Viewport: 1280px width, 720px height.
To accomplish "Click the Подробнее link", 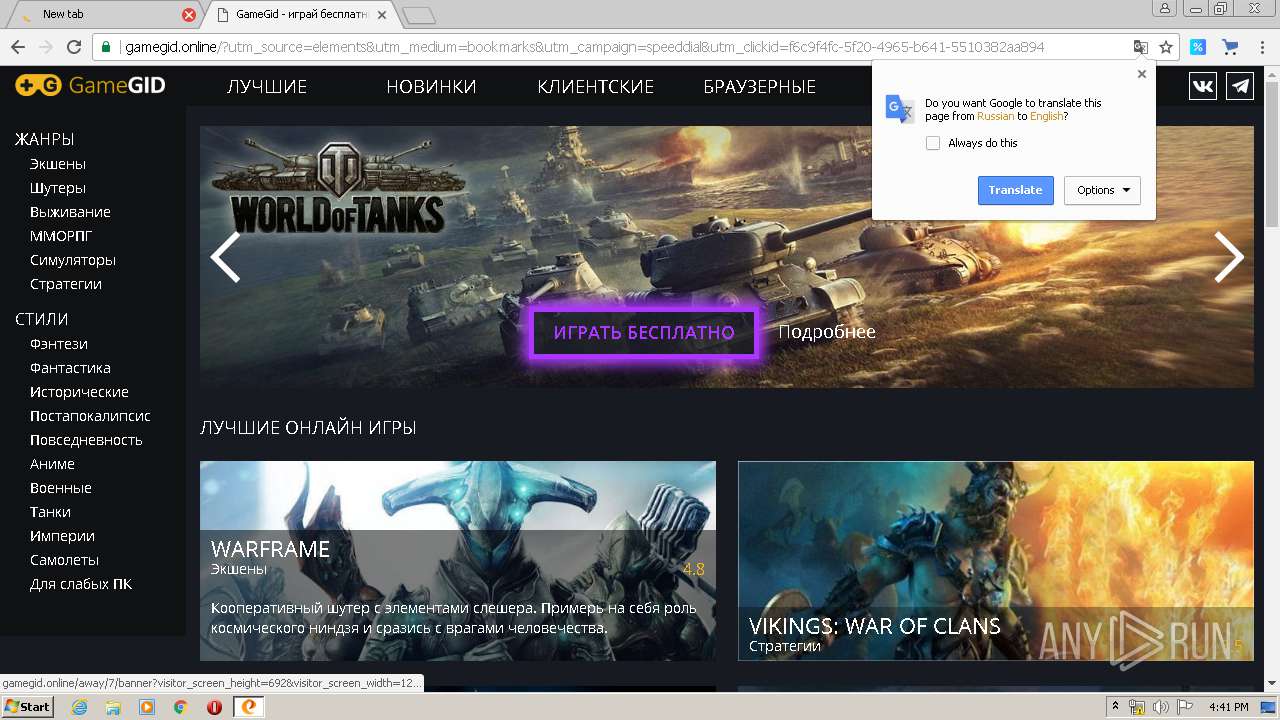I will [x=827, y=332].
